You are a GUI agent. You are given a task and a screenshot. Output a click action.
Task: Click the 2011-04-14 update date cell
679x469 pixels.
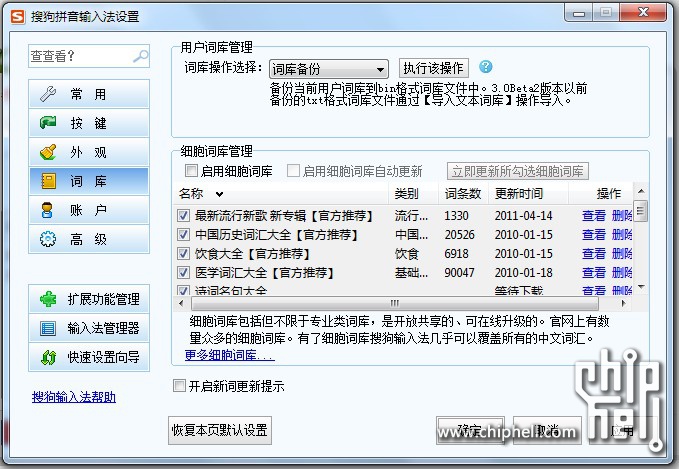(x=524, y=215)
